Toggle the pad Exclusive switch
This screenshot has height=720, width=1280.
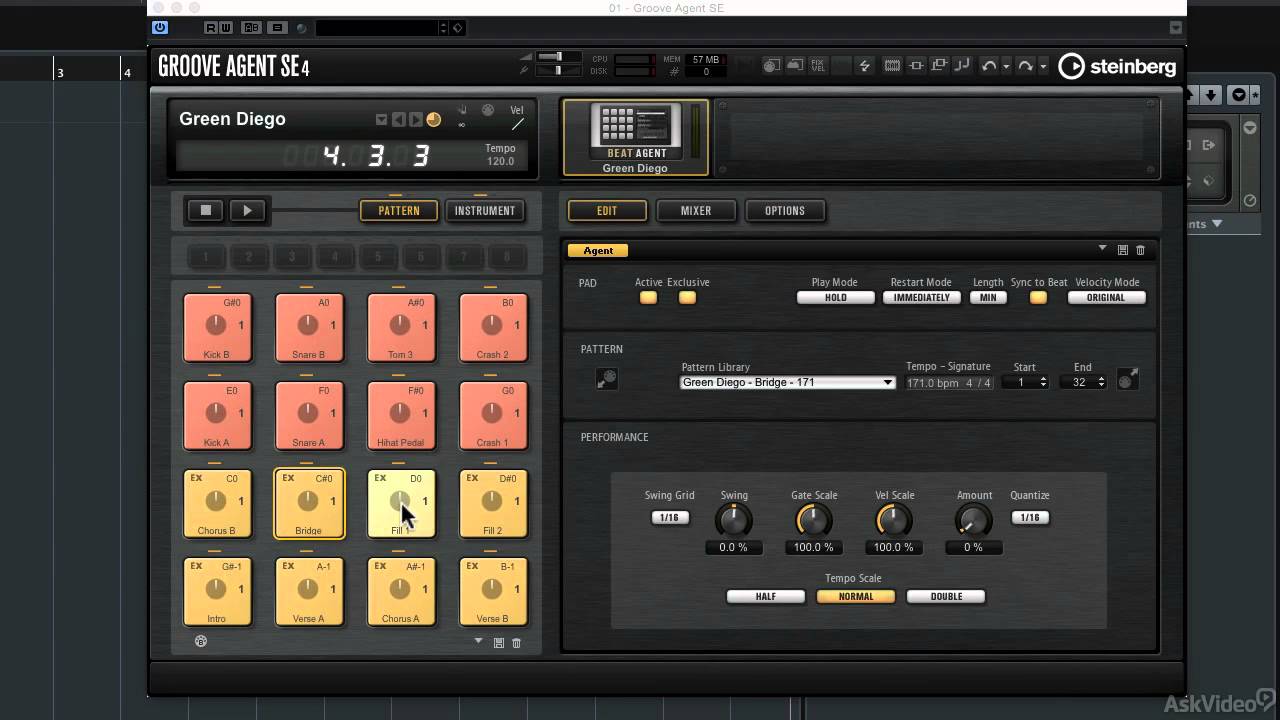pyautogui.click(x=687, y=297)
